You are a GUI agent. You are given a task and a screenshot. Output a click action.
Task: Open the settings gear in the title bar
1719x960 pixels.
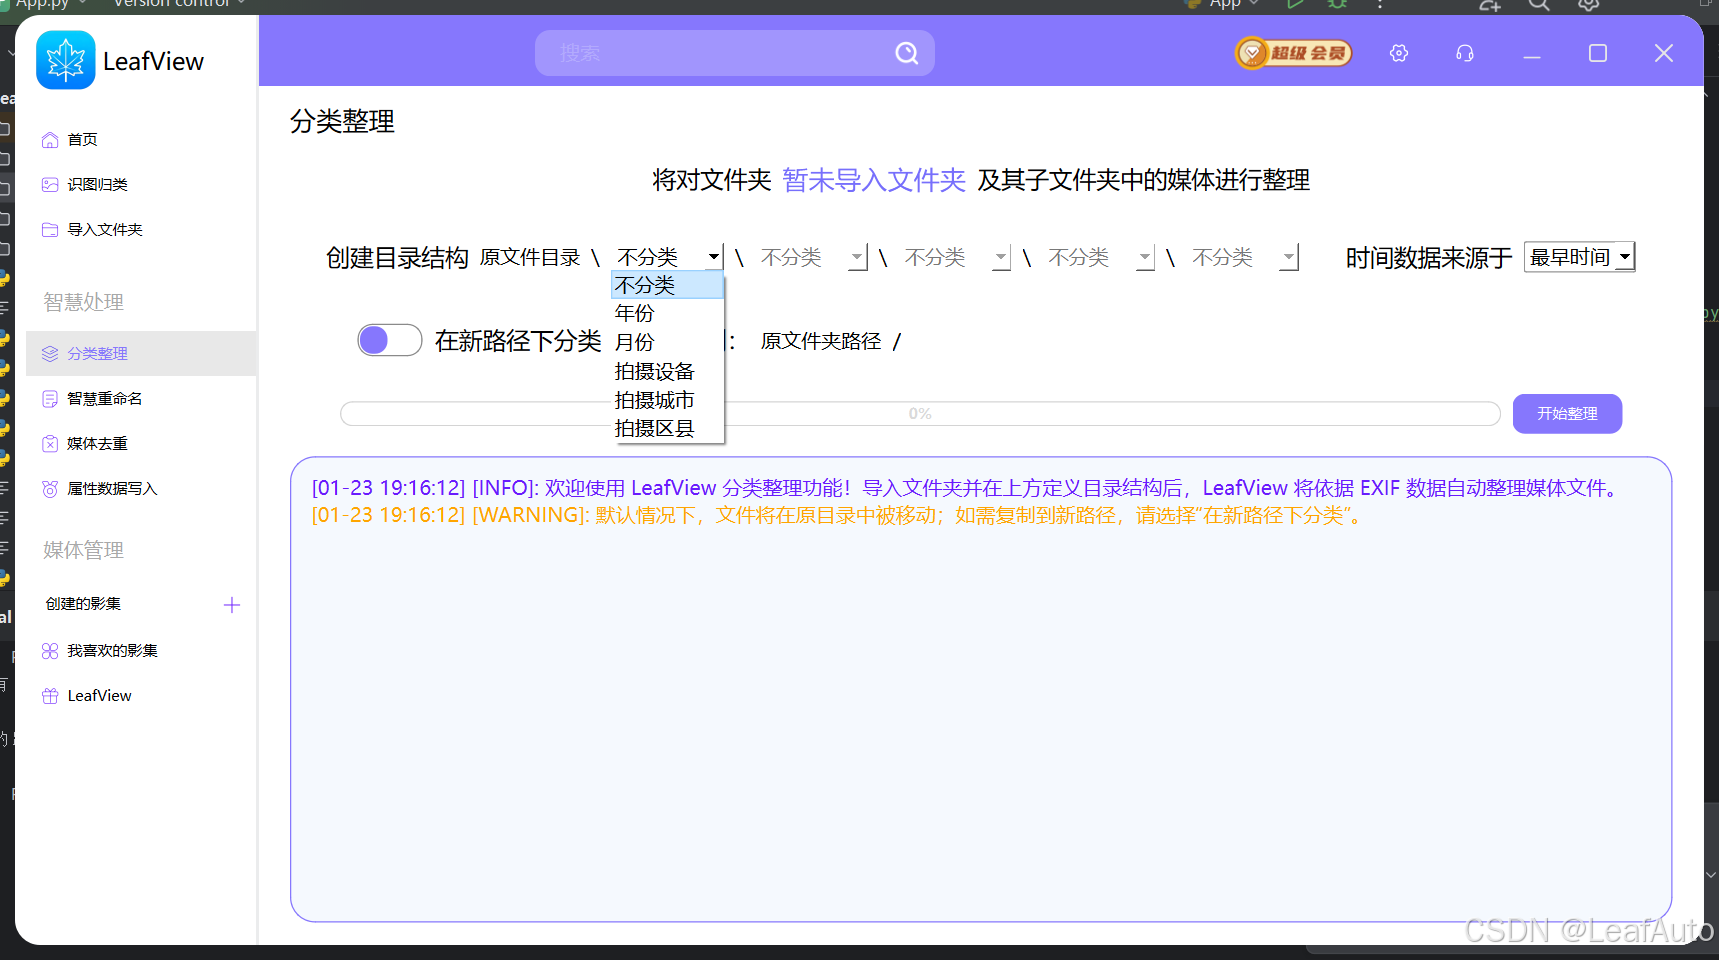click(1398, 53)
